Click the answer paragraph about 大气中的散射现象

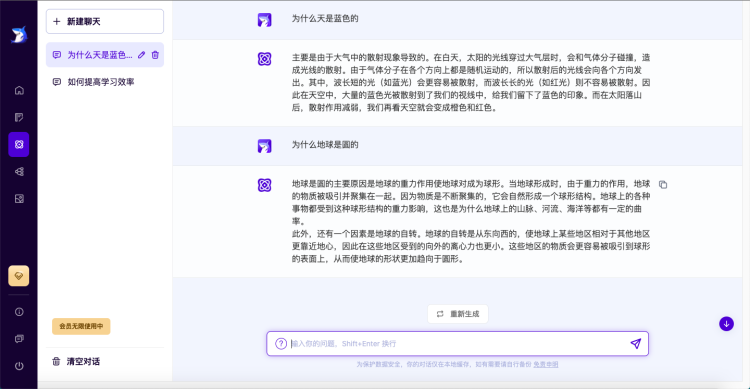pyautogui.click(x=471, y=82)
